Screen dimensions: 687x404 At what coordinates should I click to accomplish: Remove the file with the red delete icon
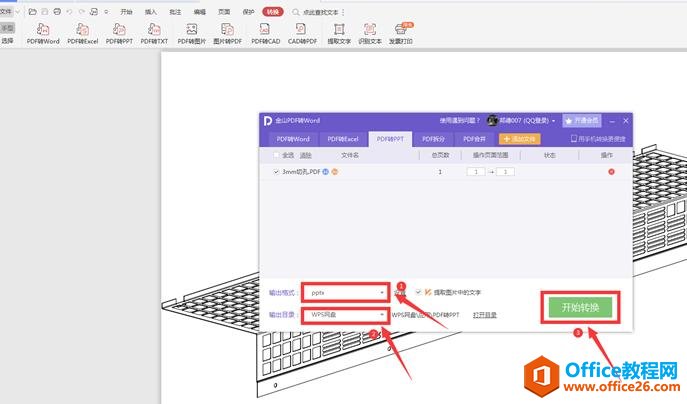(611, 172)
